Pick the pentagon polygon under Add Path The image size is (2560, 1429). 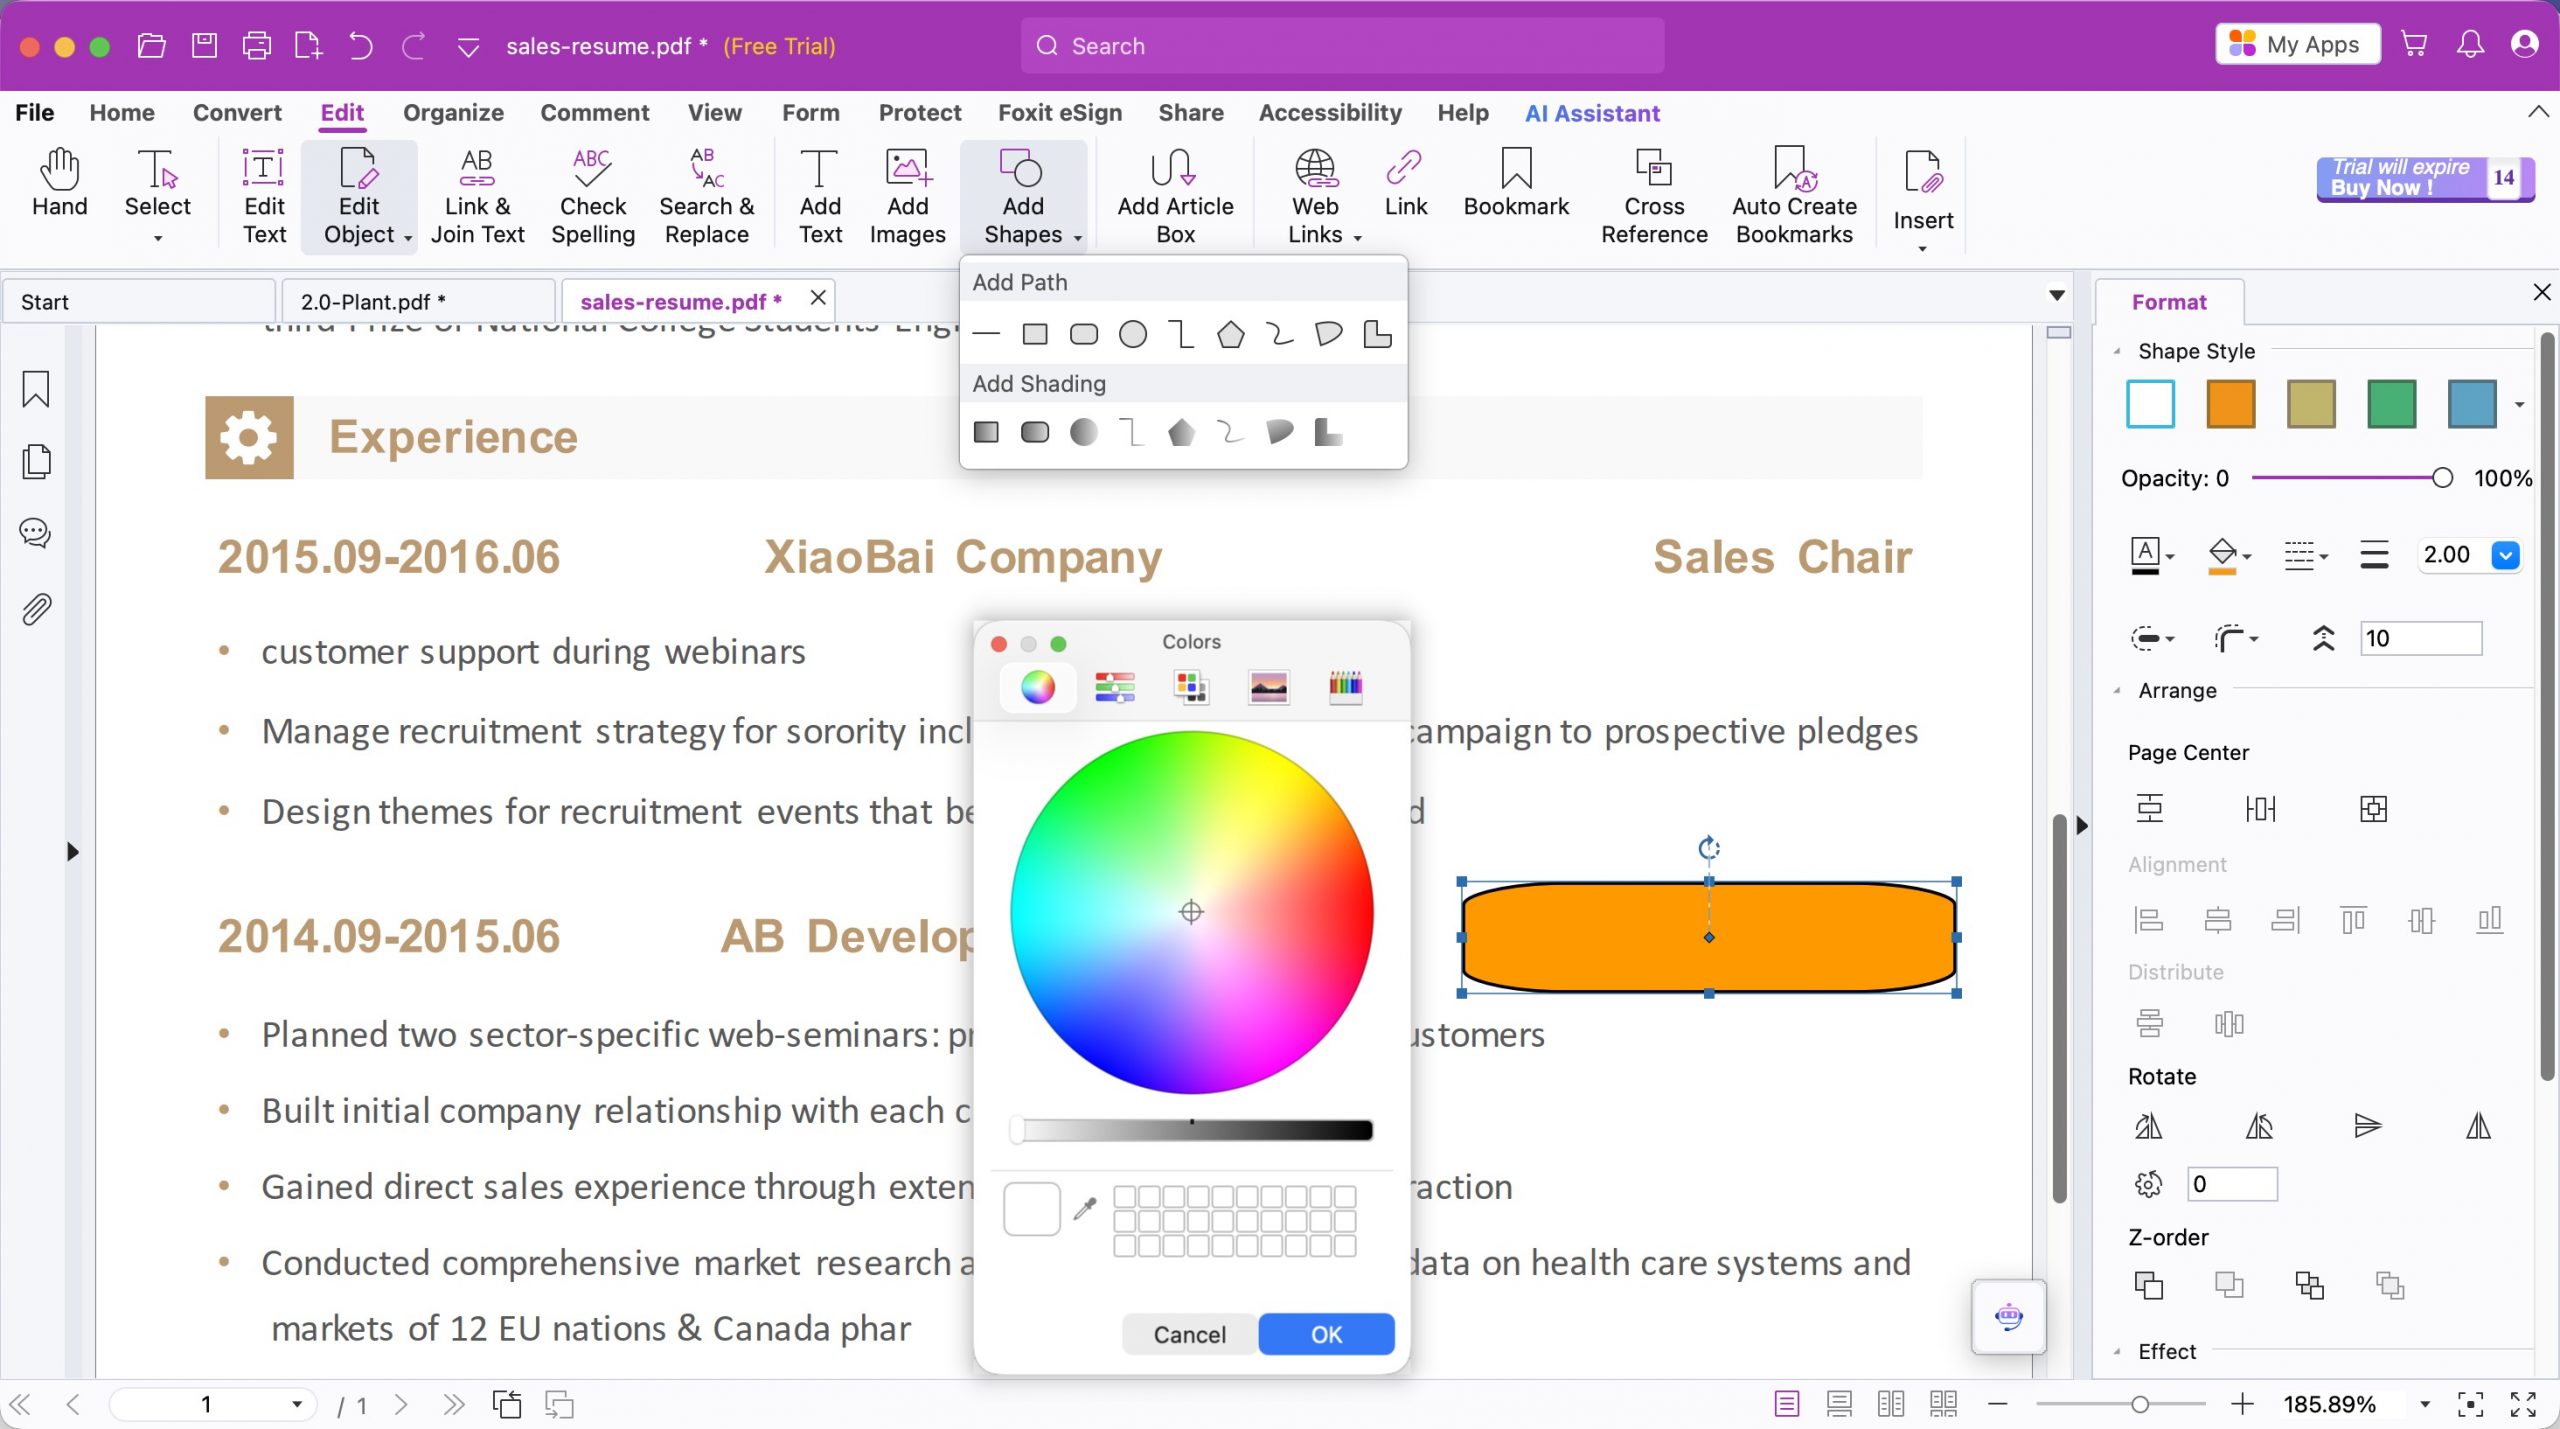1231,334
